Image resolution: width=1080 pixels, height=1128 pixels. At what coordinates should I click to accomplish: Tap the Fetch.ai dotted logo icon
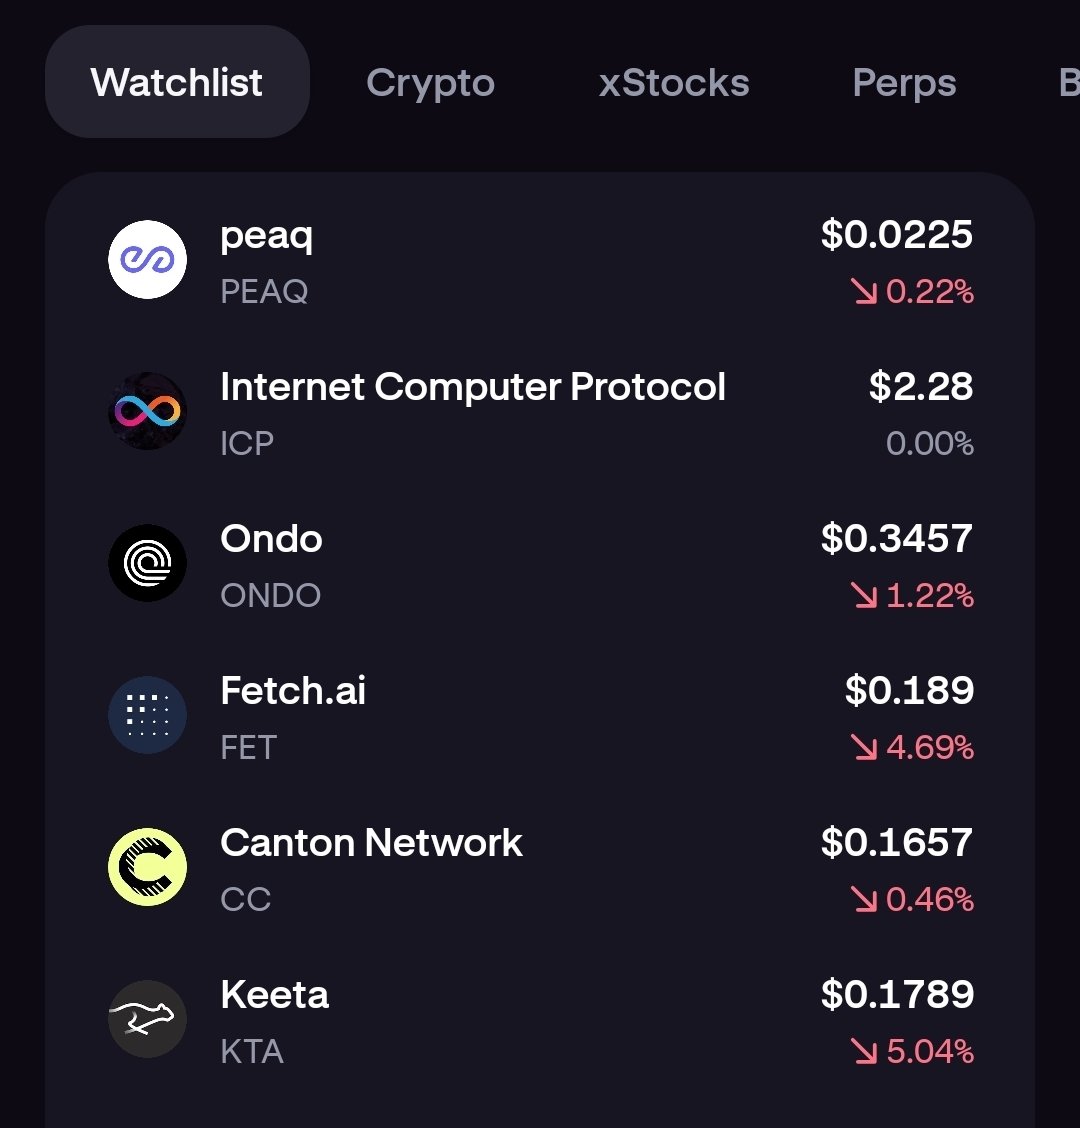pyautogui.click(x=148, y=715)
